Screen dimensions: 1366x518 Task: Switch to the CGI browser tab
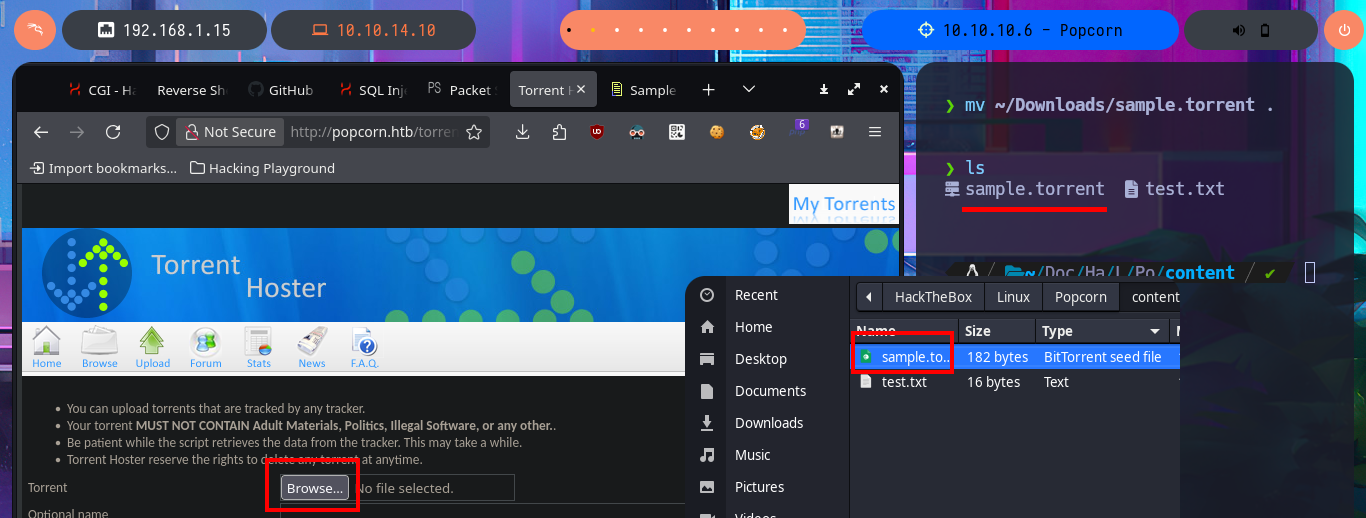coord(101,90)
